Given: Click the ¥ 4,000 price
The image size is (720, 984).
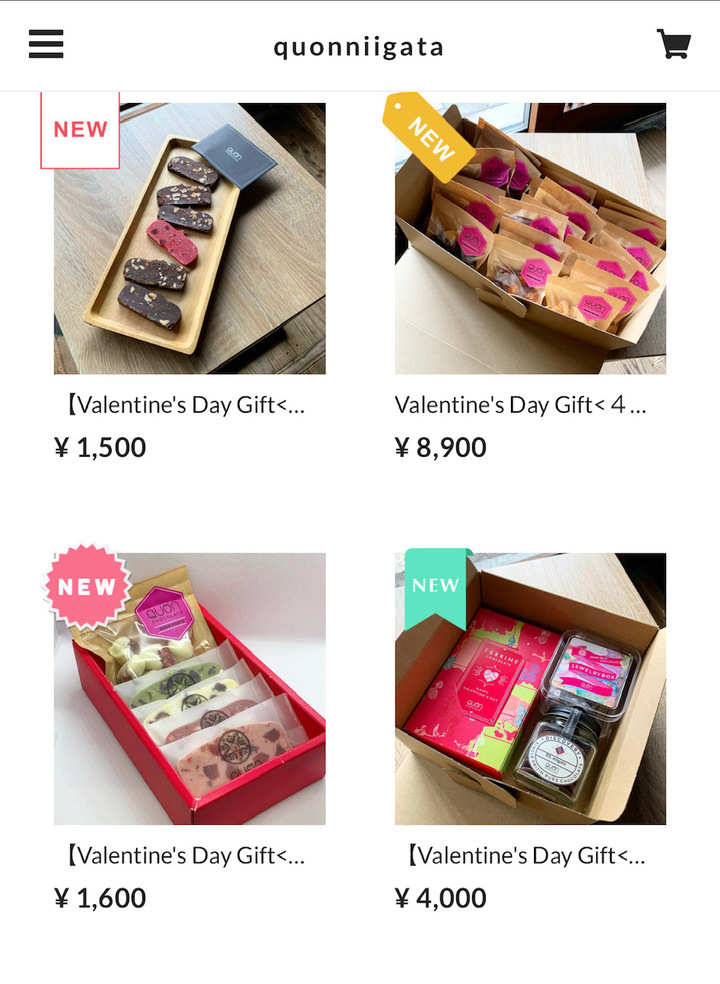Looking at the screenshot, I should point(441,898).
